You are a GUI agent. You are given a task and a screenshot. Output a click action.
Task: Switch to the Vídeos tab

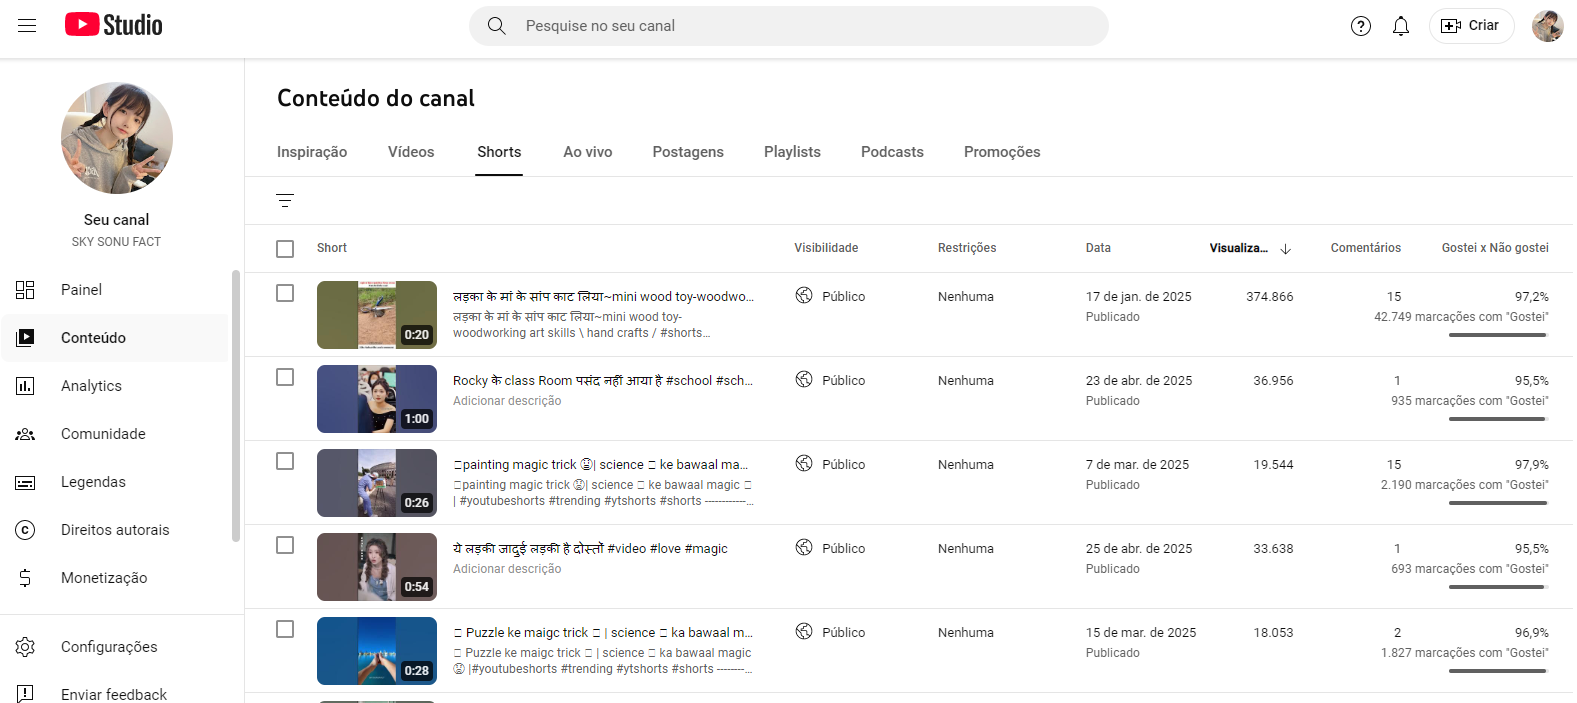(411, 152)
